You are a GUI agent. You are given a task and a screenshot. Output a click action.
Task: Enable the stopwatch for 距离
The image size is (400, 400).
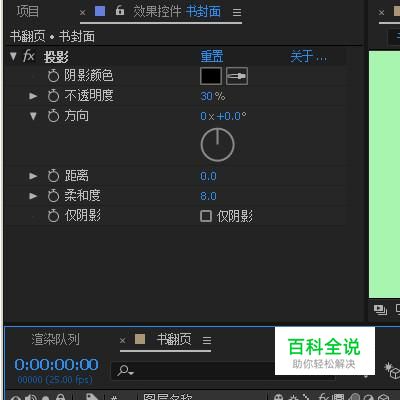(x=53, y=176)
